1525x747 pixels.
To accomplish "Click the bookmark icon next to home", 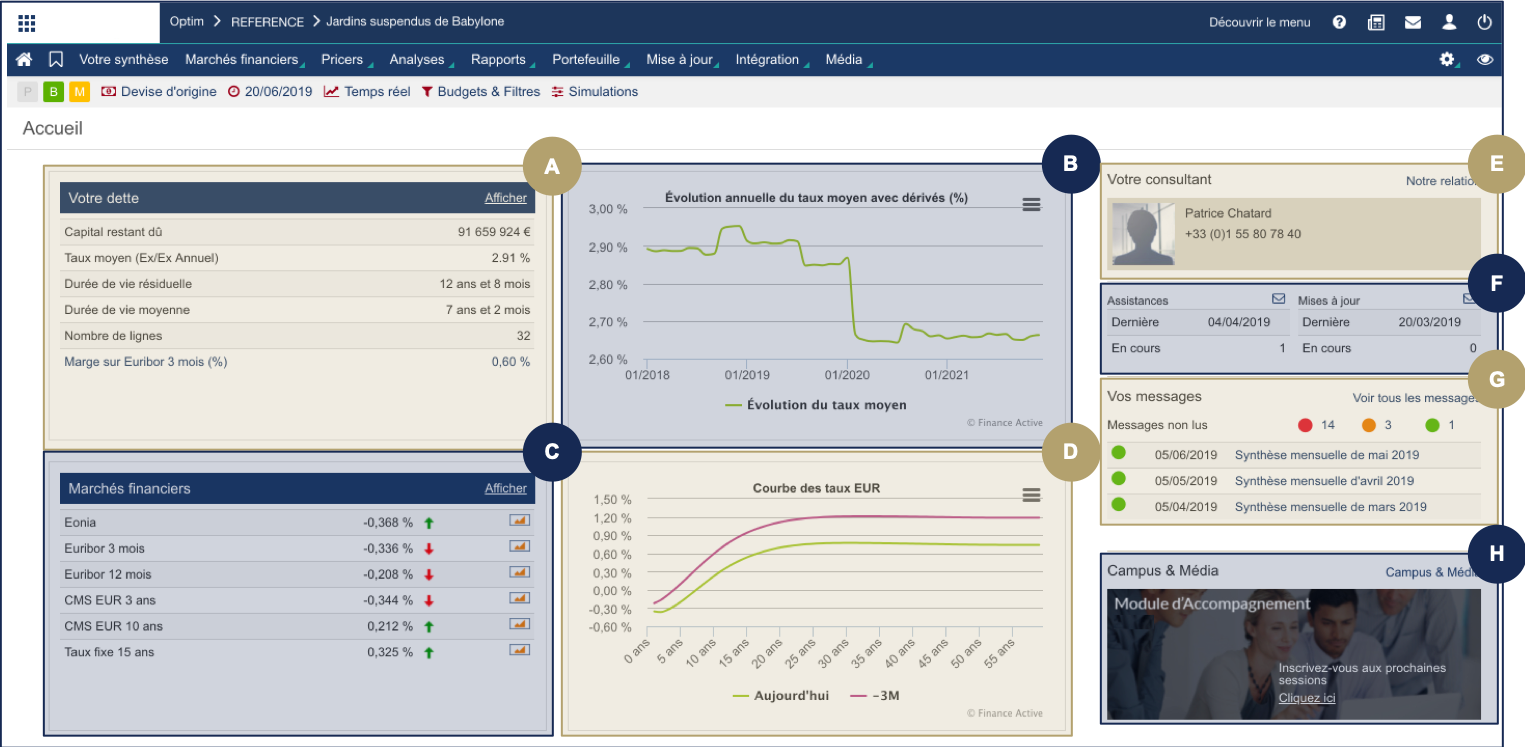I will point(56,60).
